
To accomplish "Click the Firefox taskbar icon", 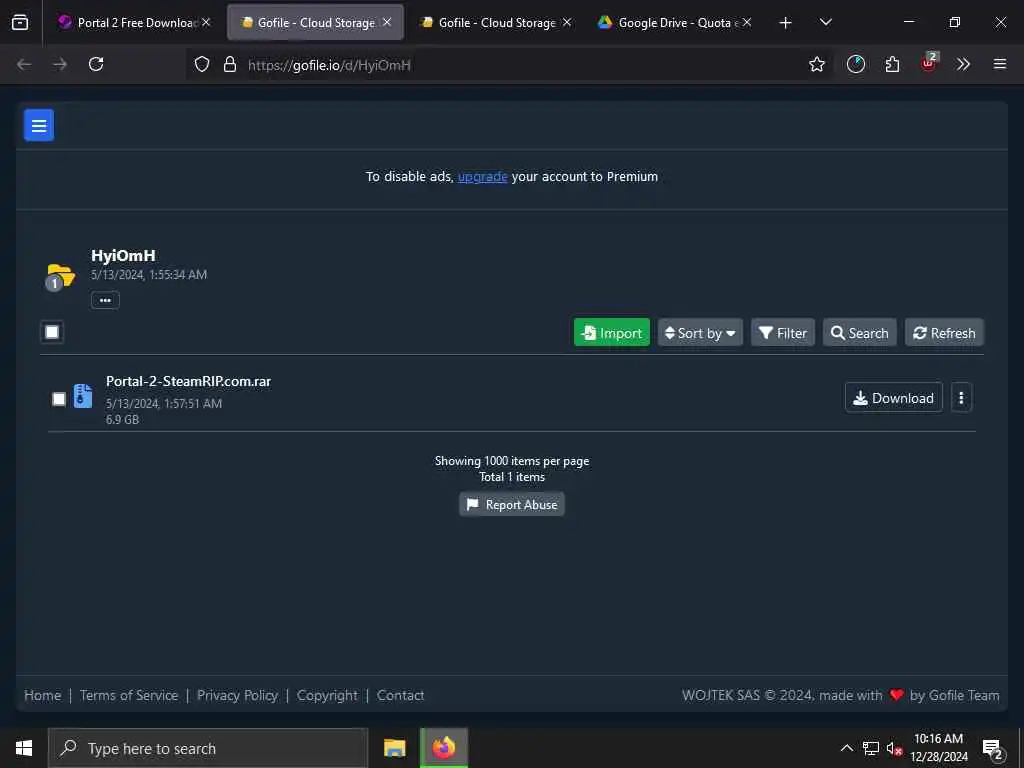I will (x=443, y=748).
